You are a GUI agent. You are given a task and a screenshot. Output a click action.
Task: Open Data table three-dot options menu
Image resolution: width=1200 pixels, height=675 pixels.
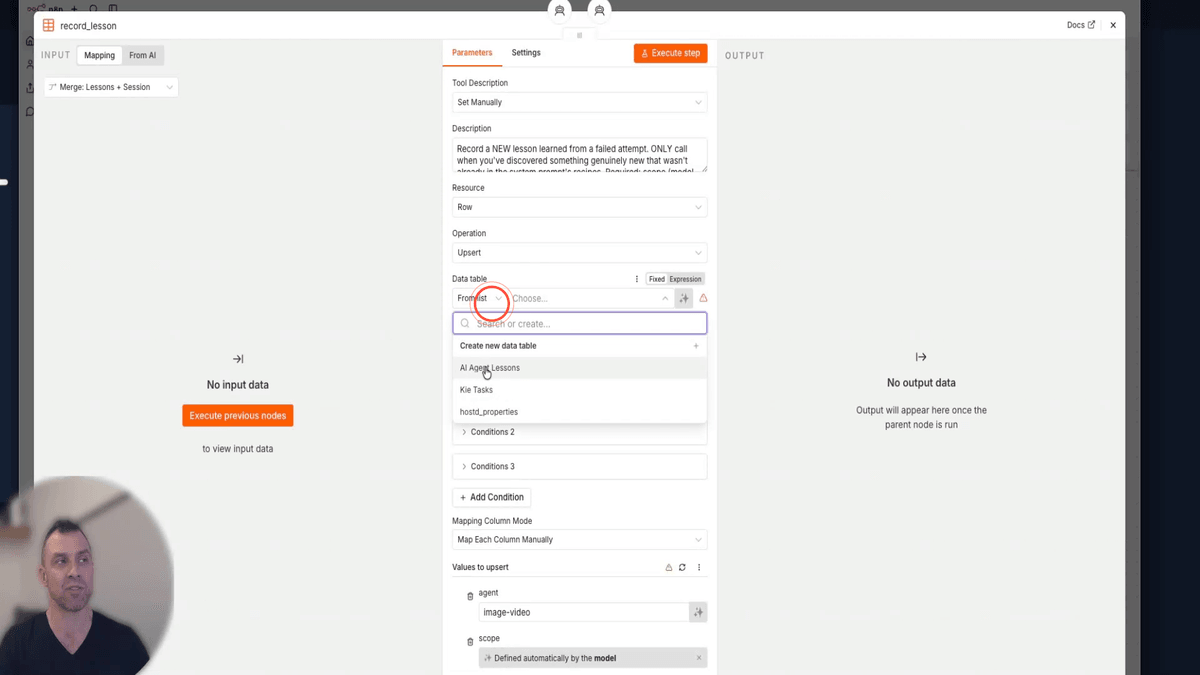(637, 279)
